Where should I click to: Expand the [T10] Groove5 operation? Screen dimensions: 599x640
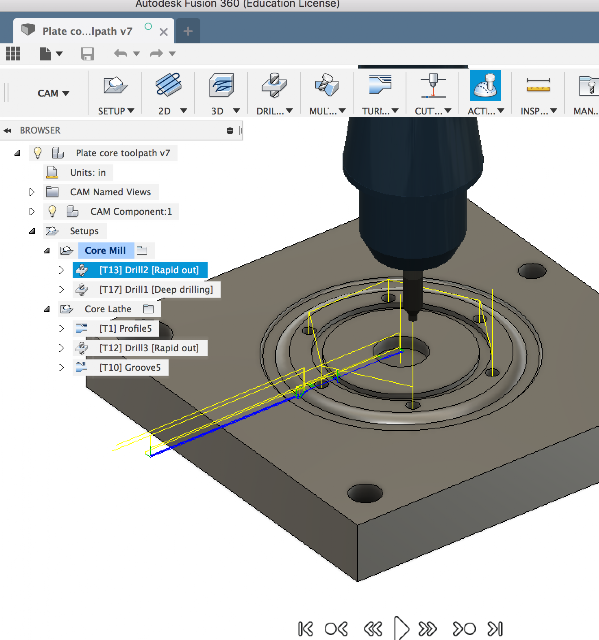tap(61, 368)
